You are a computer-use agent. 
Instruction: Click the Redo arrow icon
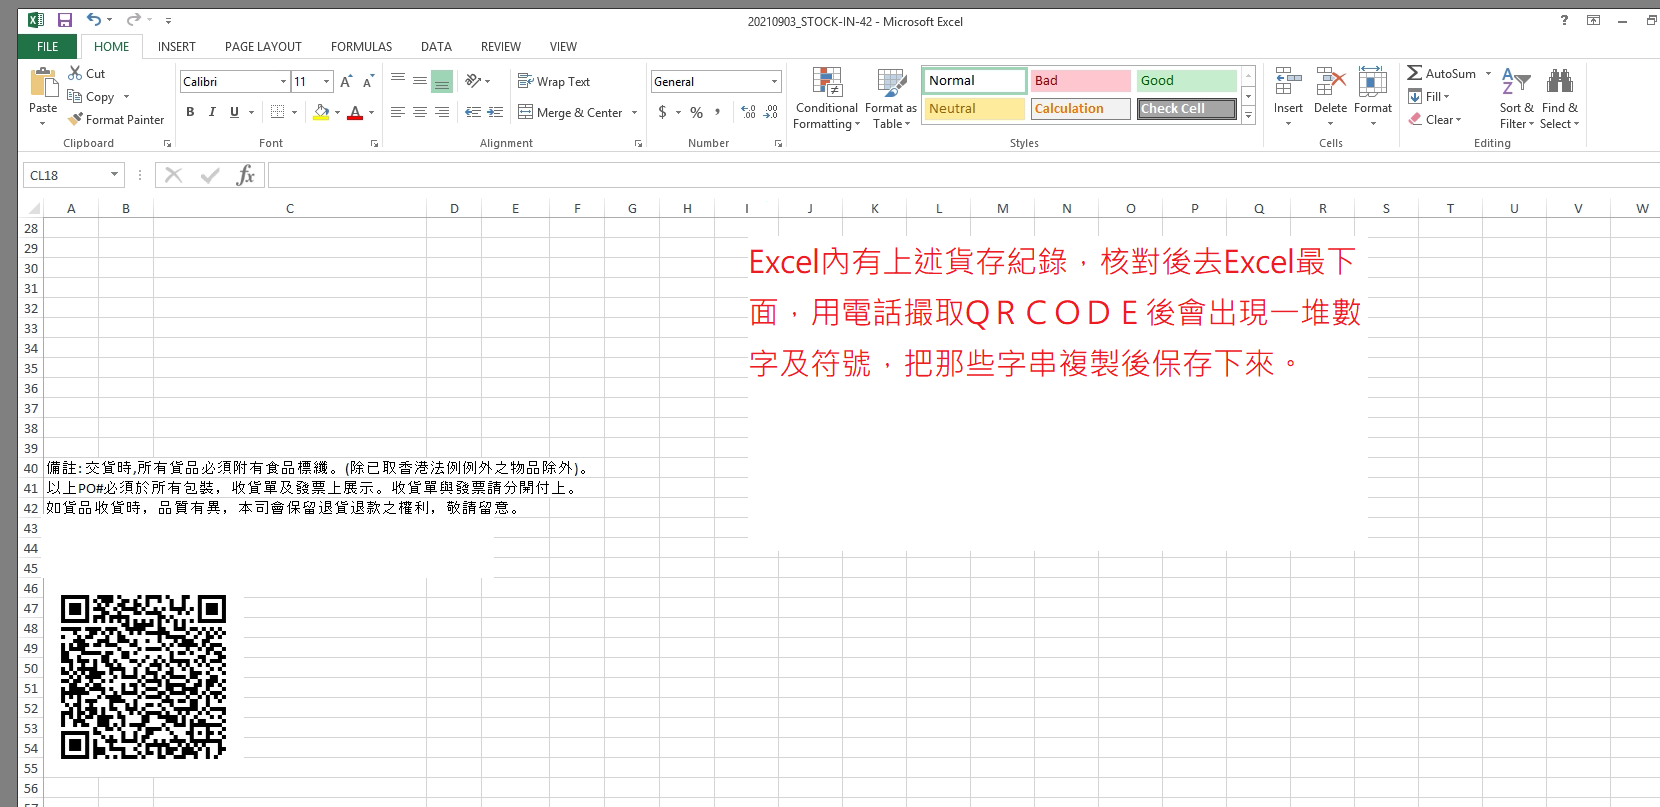[x=133, y=20]
